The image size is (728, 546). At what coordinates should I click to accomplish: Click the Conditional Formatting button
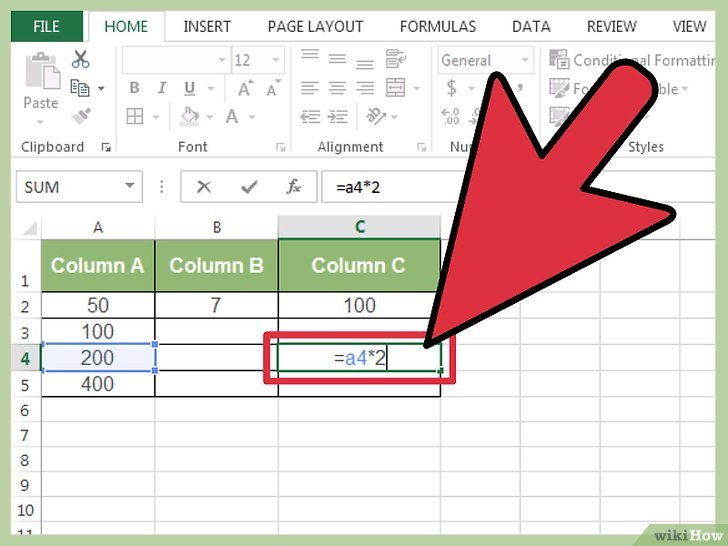point(631,59)
